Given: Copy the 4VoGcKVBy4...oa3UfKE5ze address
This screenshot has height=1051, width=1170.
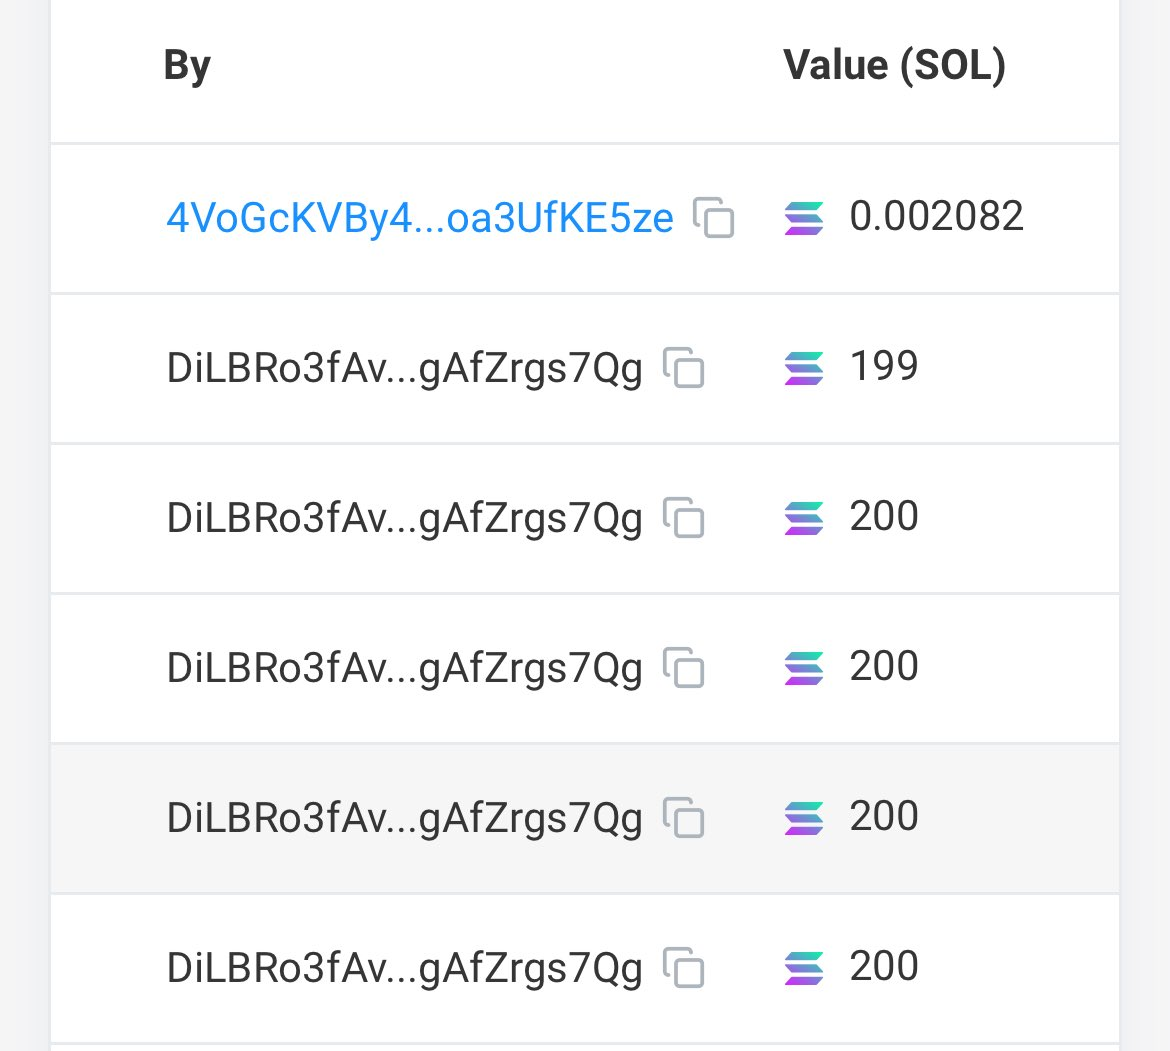Looking at the screenshot, I should [x=714, y=217].
